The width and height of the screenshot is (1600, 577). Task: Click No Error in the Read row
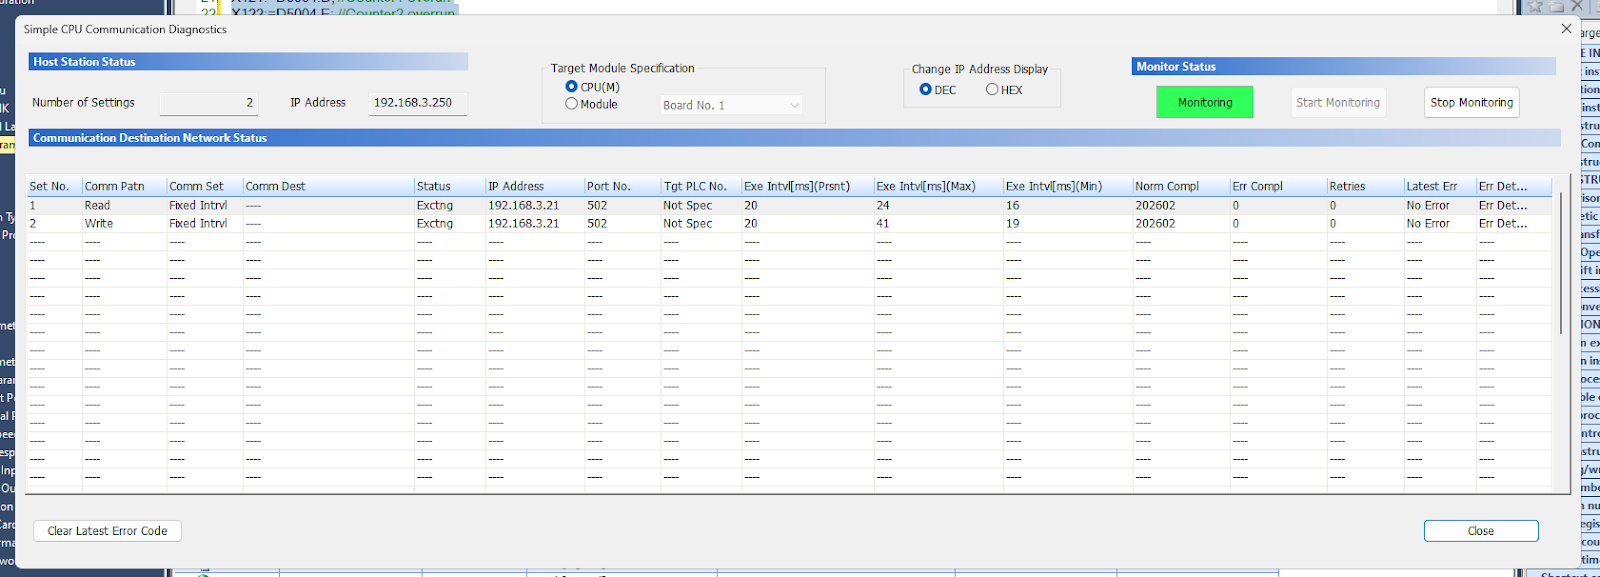coord(1428,205)
